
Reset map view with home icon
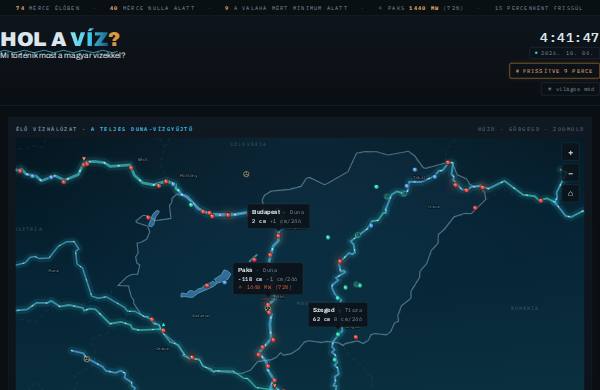[570, 194]
